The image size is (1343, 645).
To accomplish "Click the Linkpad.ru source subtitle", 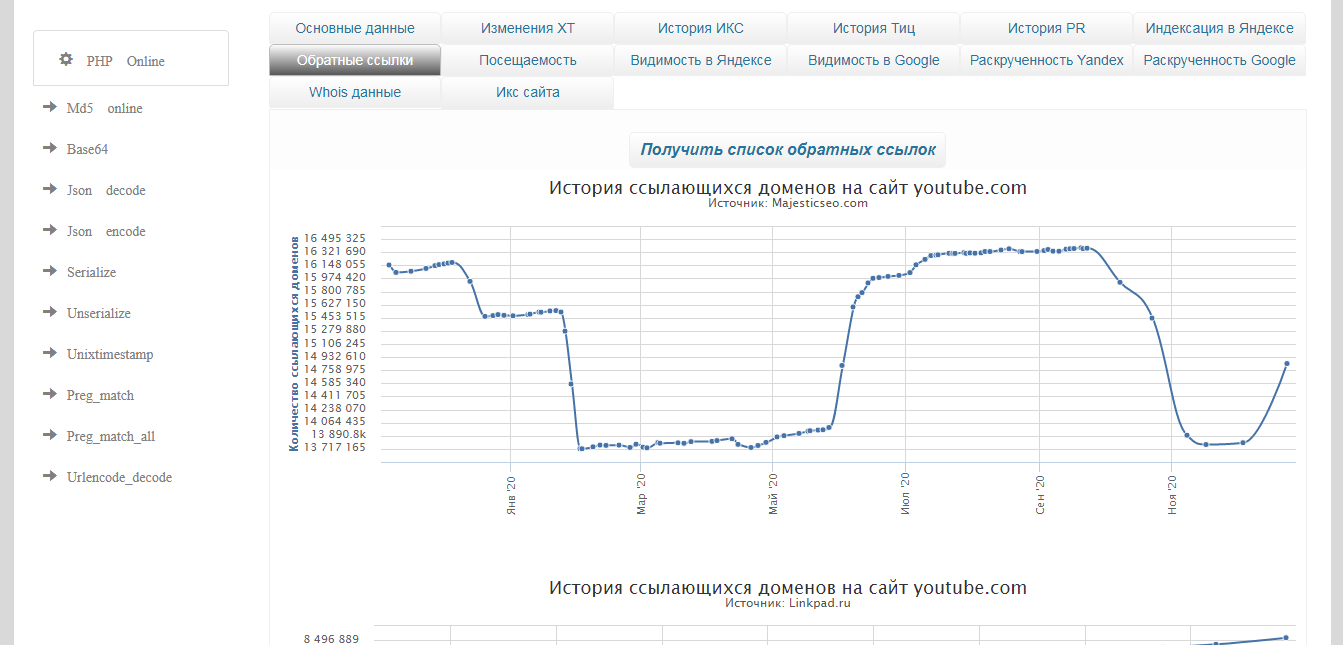I will point(788,603).
